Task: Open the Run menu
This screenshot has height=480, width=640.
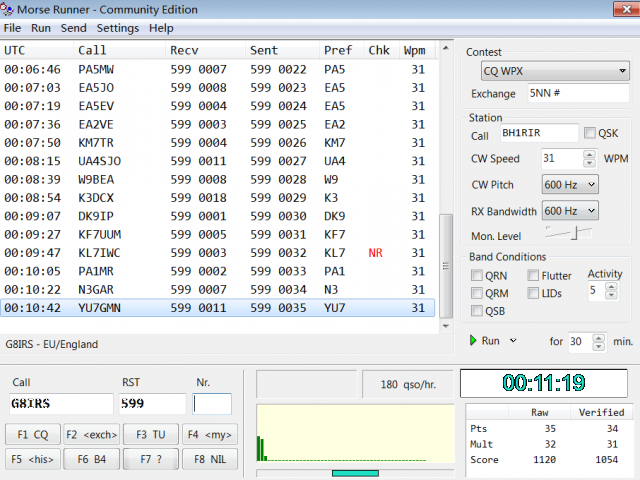Action: (x=41, y=28)
